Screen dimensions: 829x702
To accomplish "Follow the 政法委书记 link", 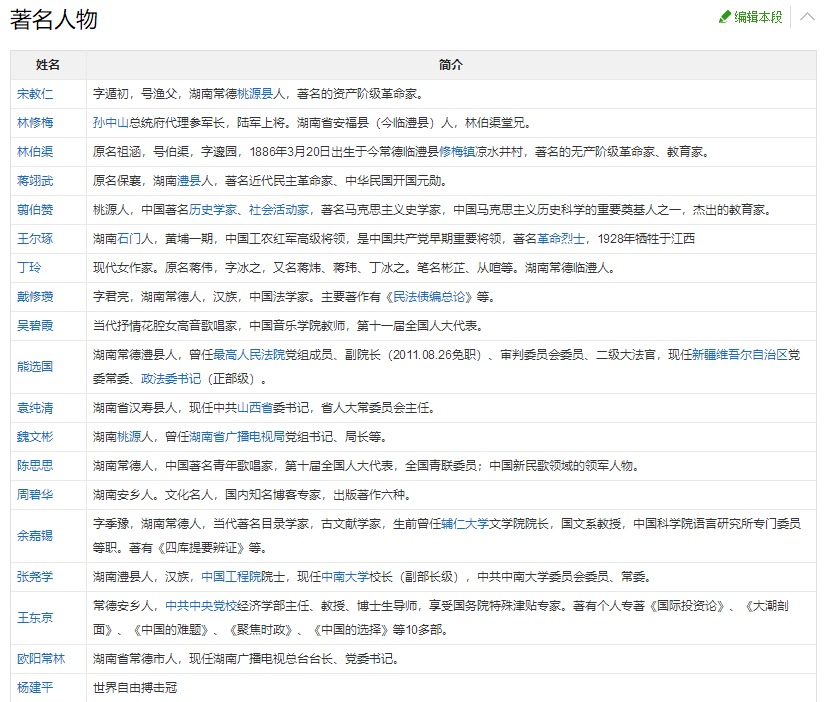I will (x=171, y=379).
